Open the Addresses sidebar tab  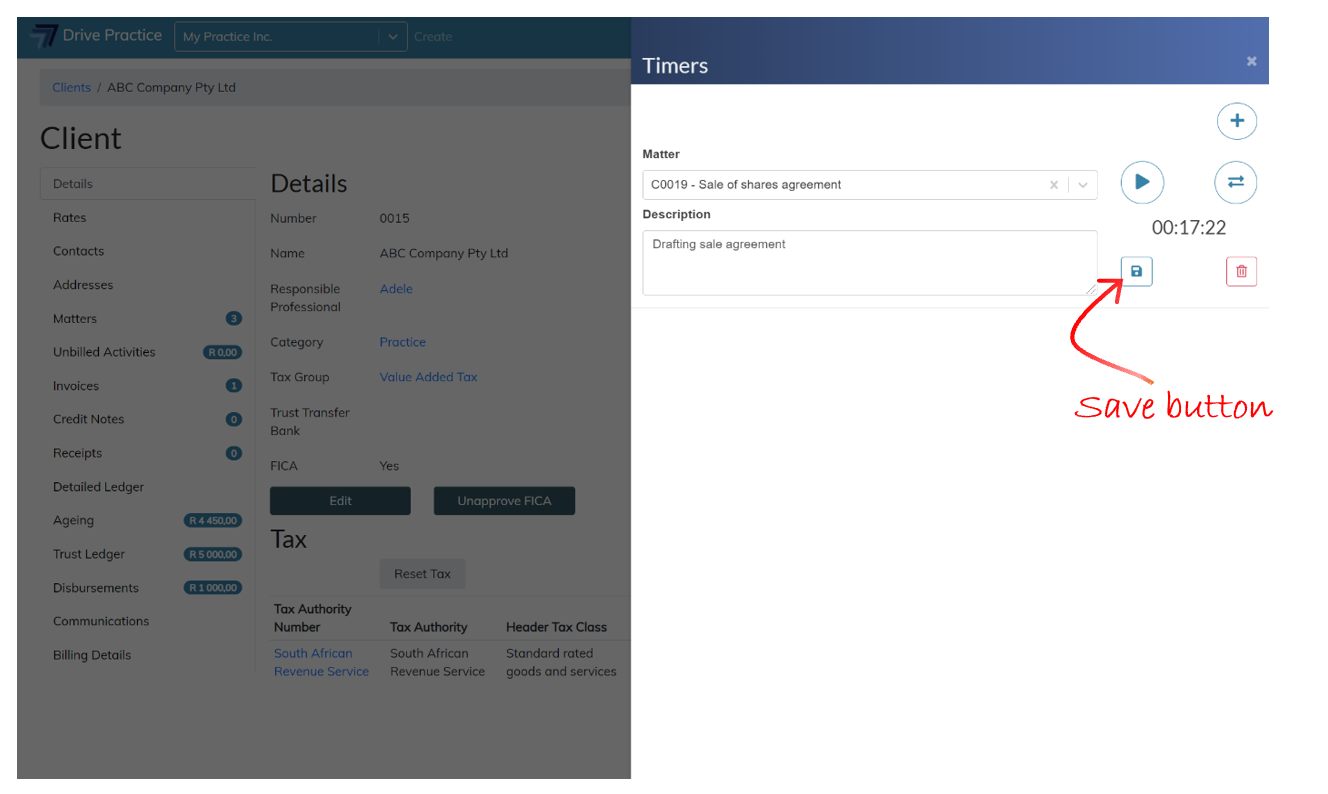coord(147,285)
